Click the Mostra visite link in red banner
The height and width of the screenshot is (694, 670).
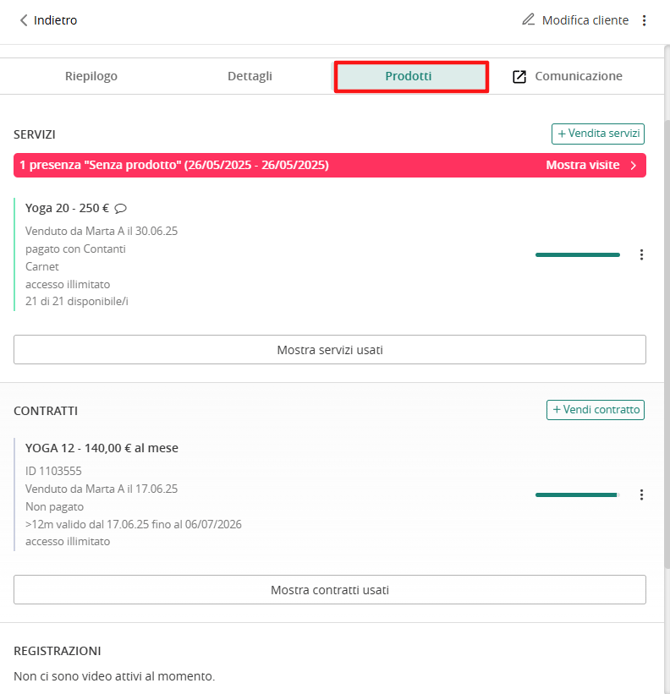click(582, 165)
